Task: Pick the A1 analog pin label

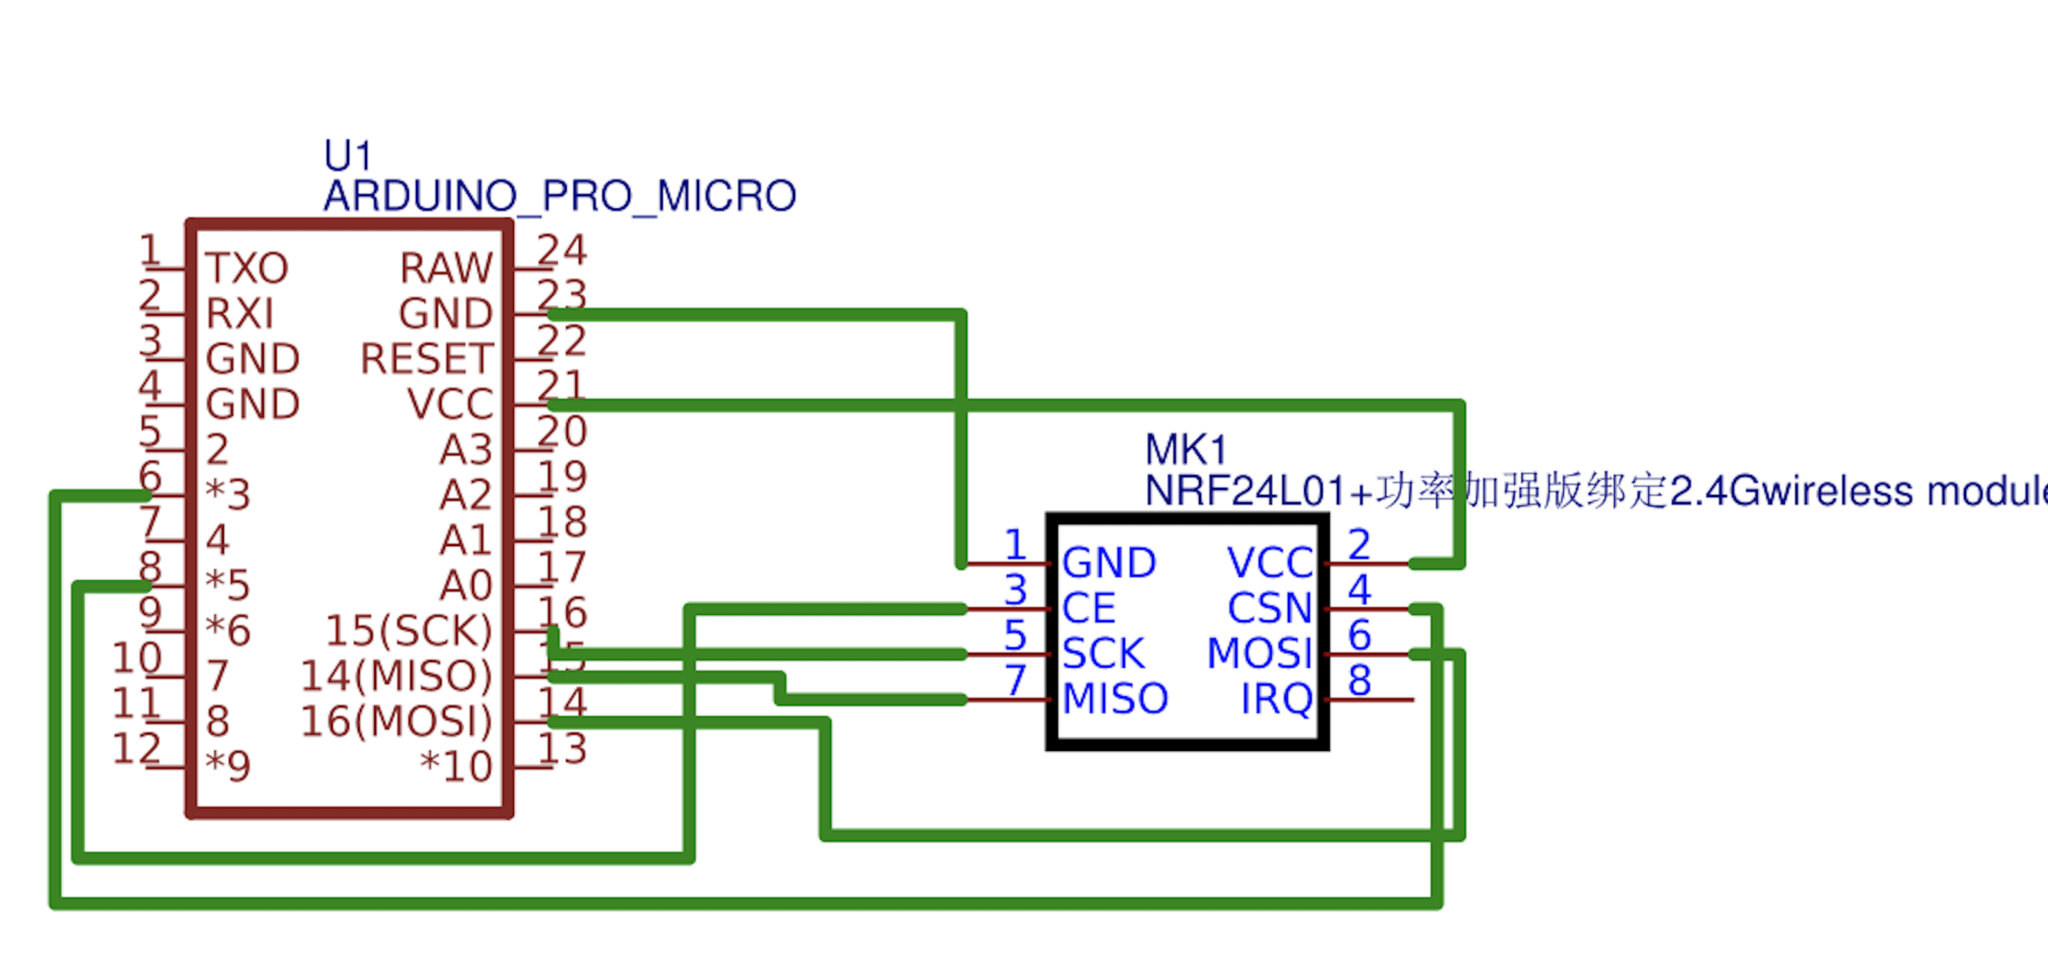Action: 466,540
